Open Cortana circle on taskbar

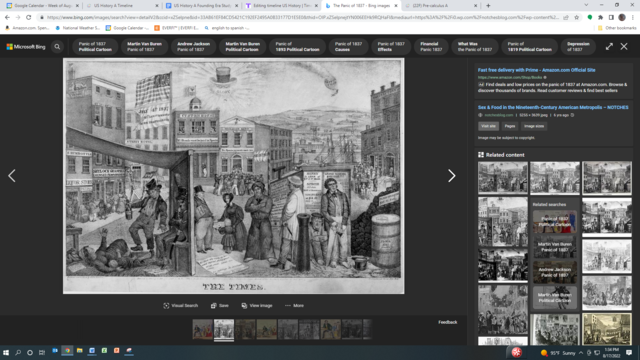point(30,352)
